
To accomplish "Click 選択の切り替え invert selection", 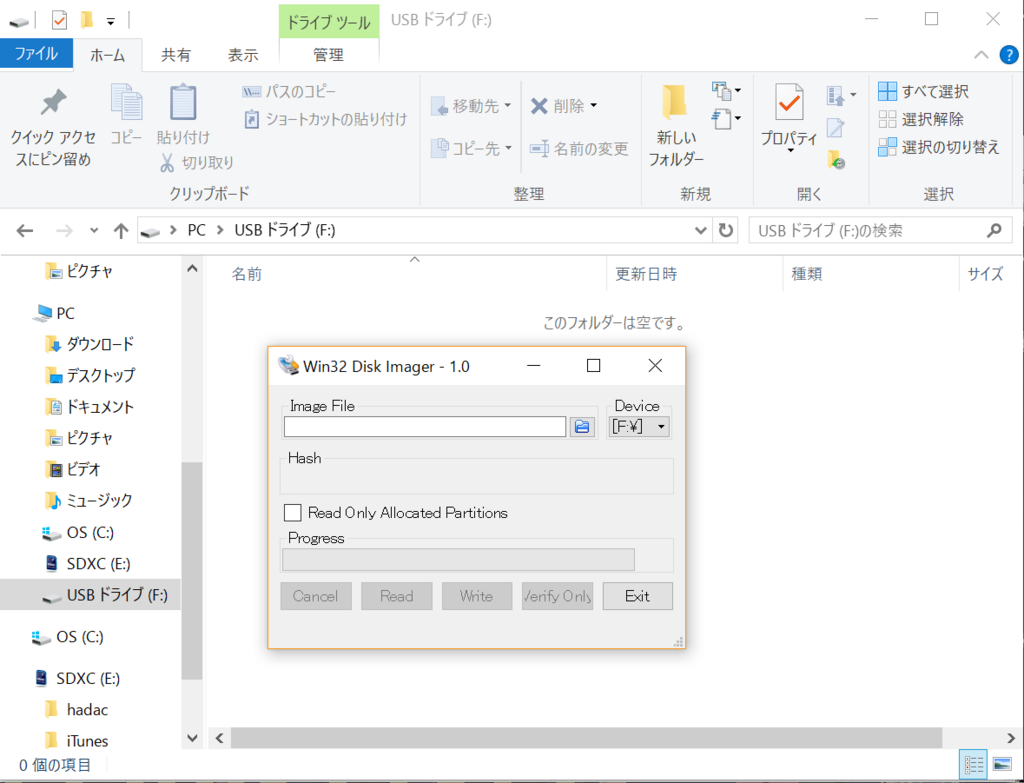I will pyautogui.click(x=938, y=148).
